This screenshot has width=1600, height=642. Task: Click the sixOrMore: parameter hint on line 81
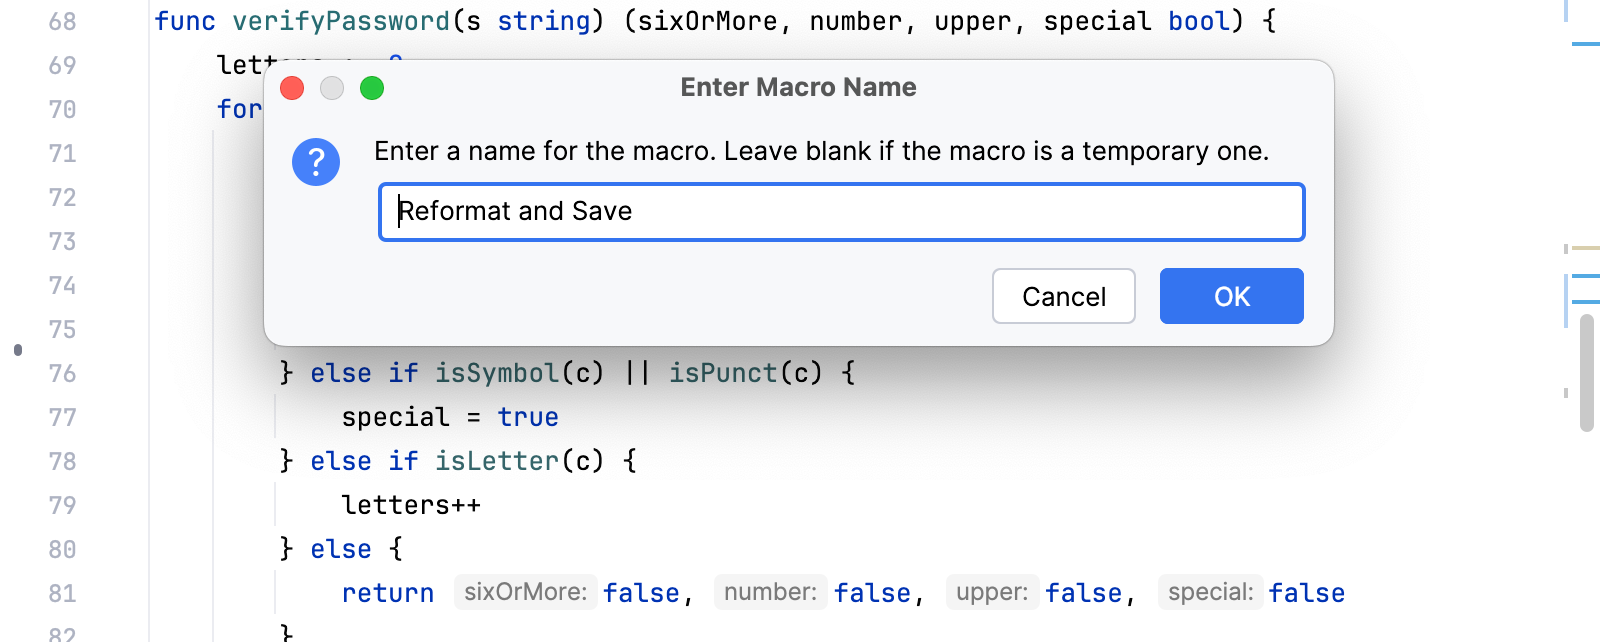click(x=525, y=592)
